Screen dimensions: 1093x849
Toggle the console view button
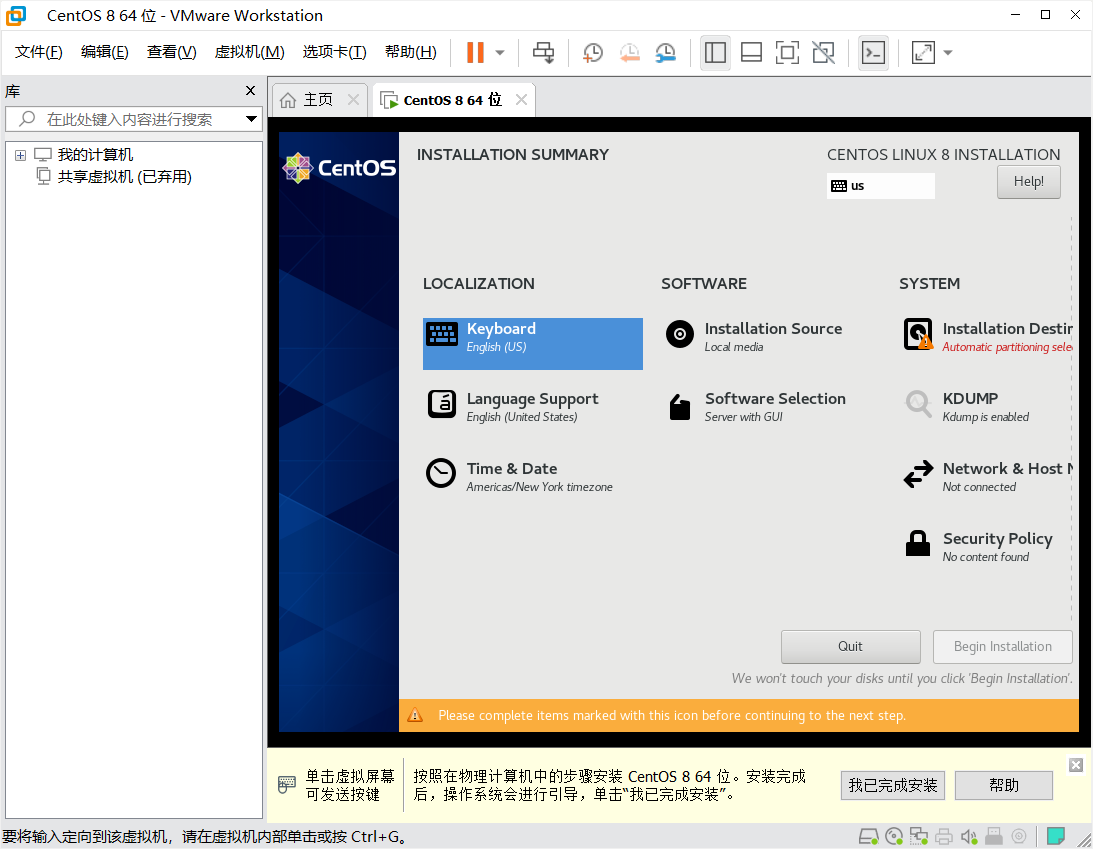tap(873, 52)
